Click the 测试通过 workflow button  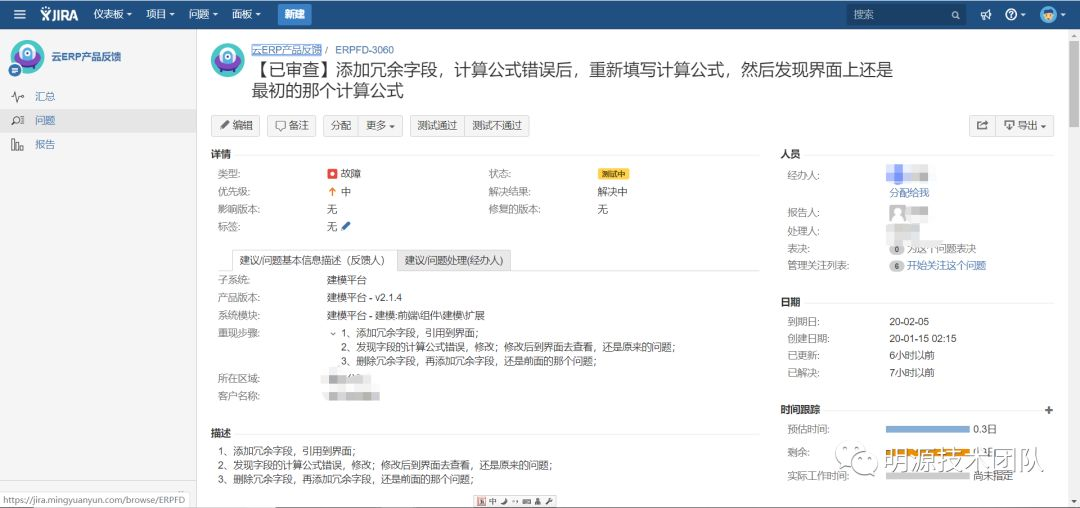[x=437, y=126]
